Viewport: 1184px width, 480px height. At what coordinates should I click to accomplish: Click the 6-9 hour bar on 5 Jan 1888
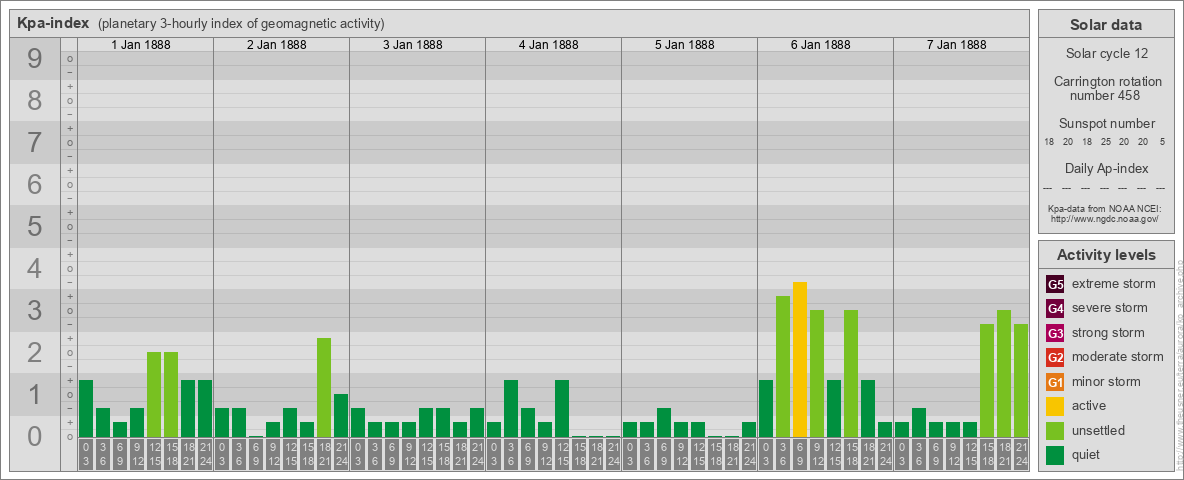point(664,423)
